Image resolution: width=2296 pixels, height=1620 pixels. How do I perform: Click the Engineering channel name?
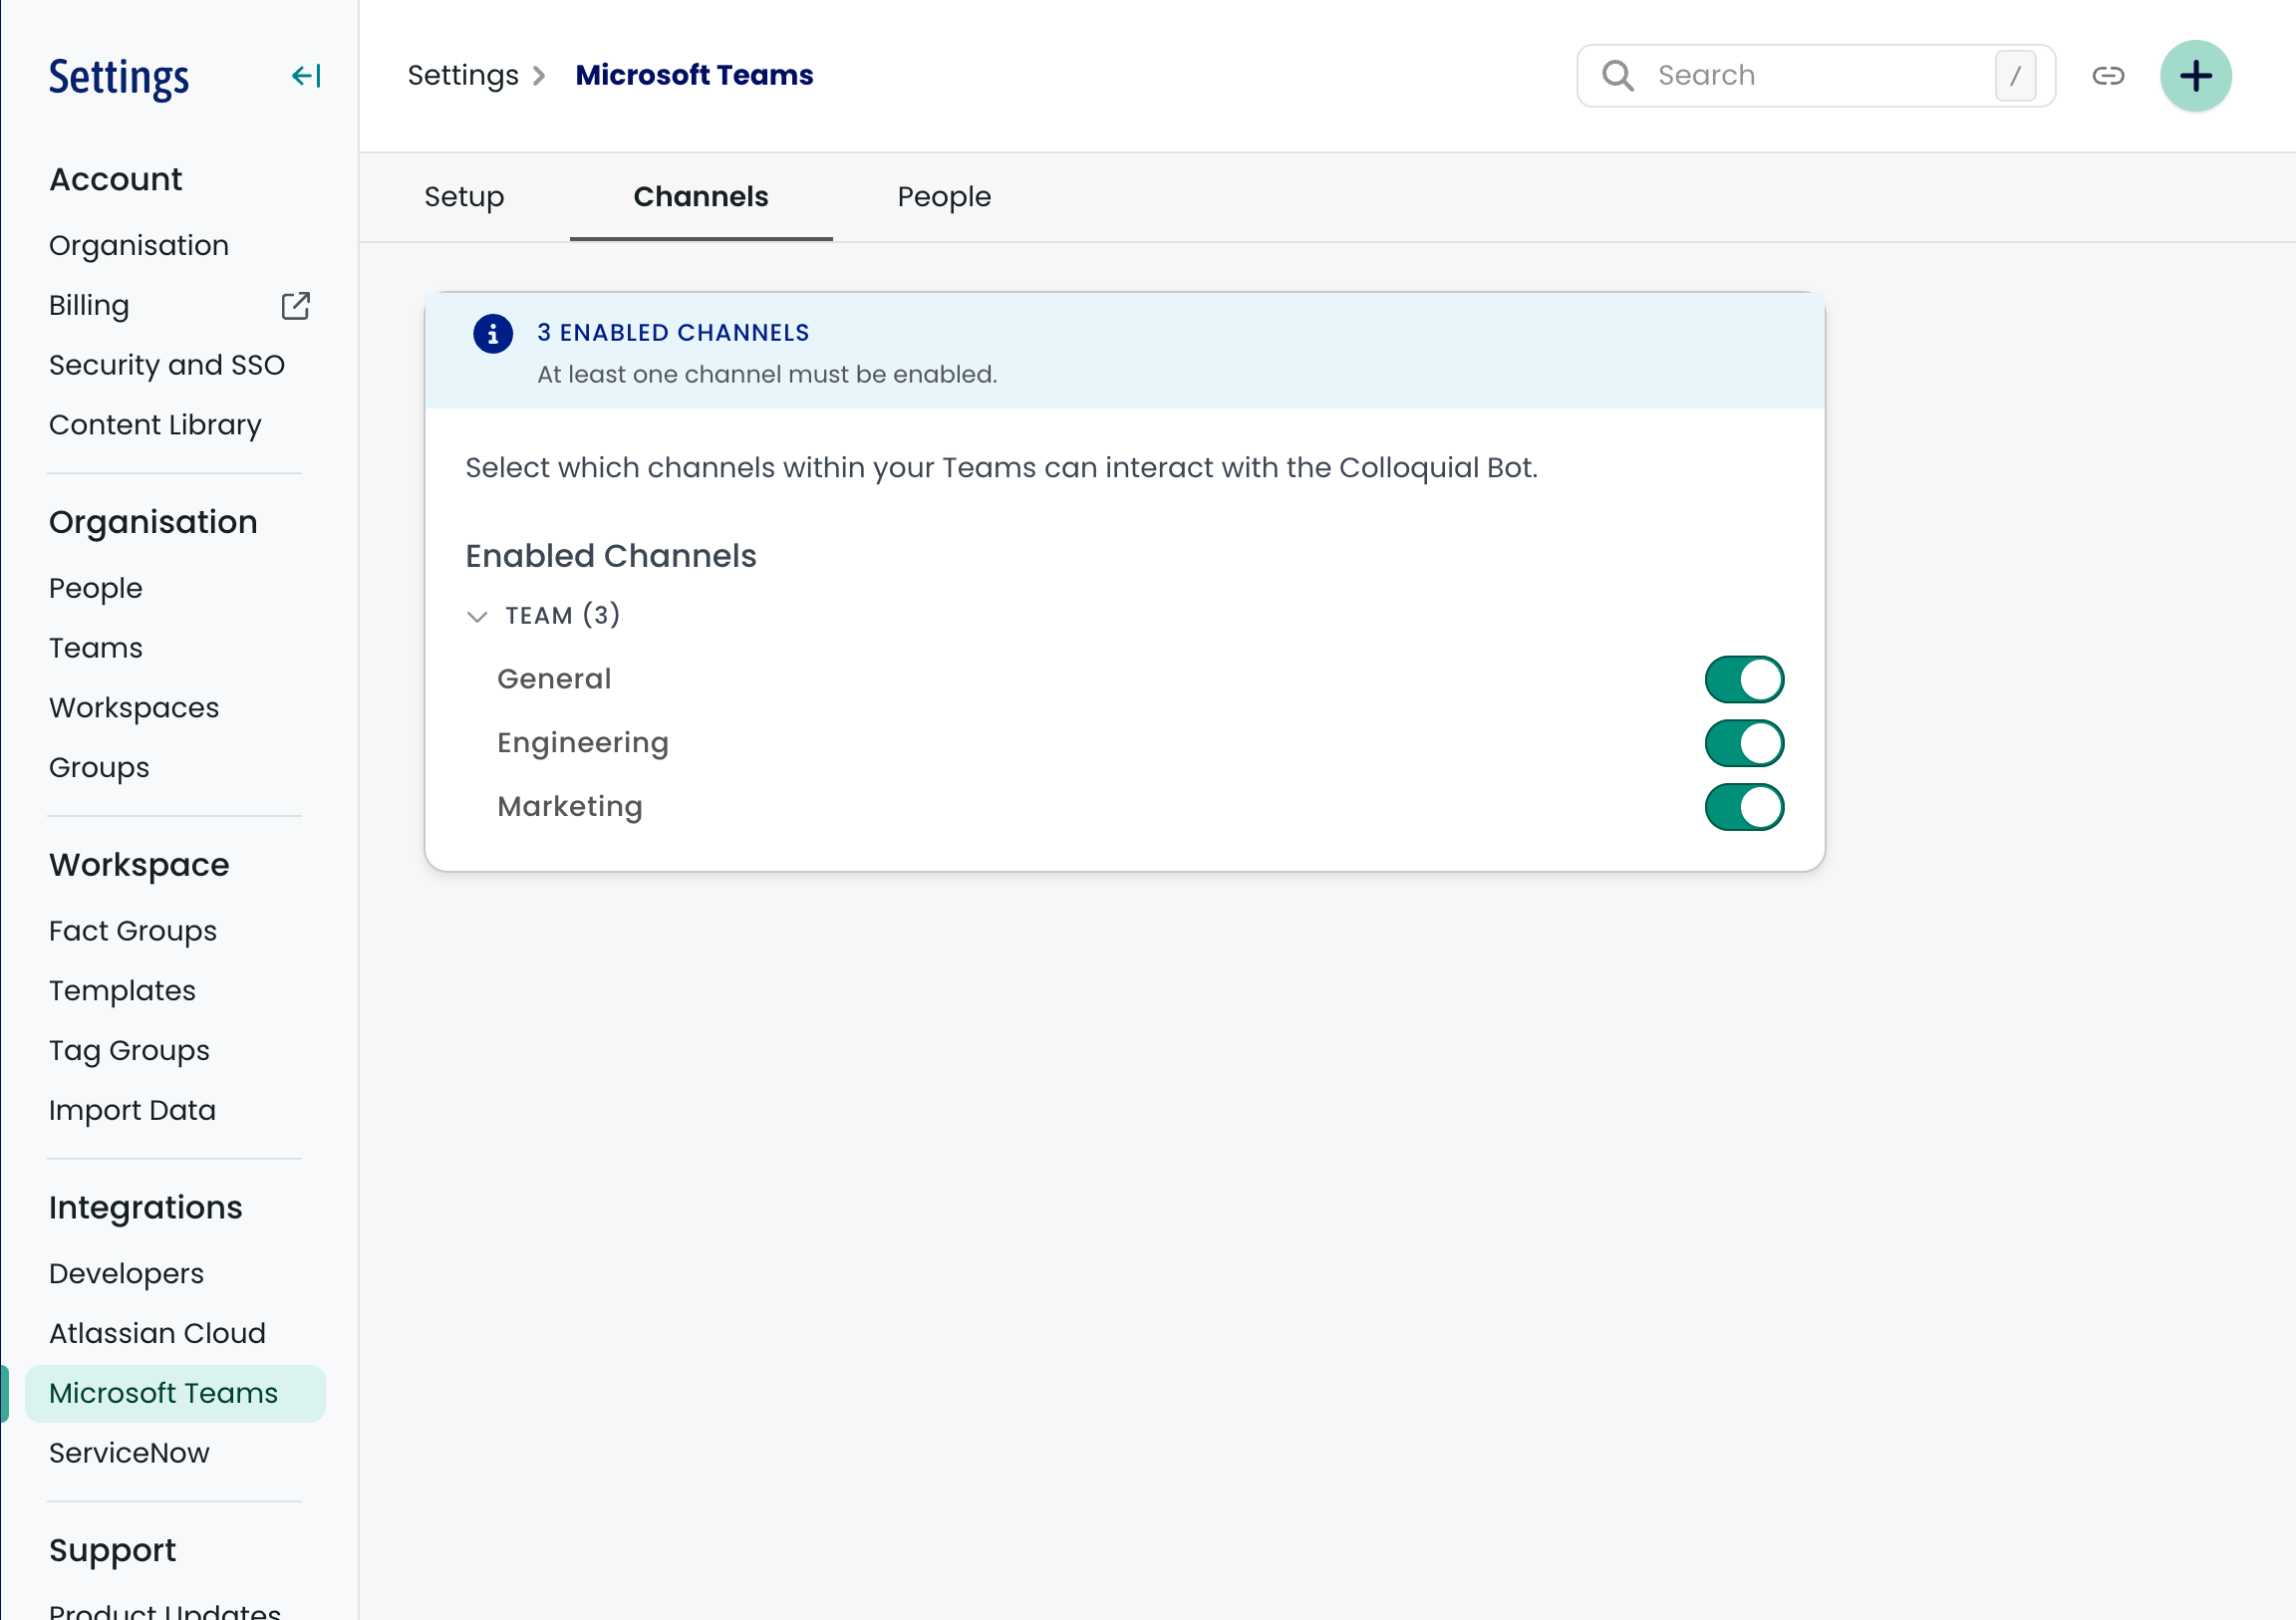(x=583, y=744)
